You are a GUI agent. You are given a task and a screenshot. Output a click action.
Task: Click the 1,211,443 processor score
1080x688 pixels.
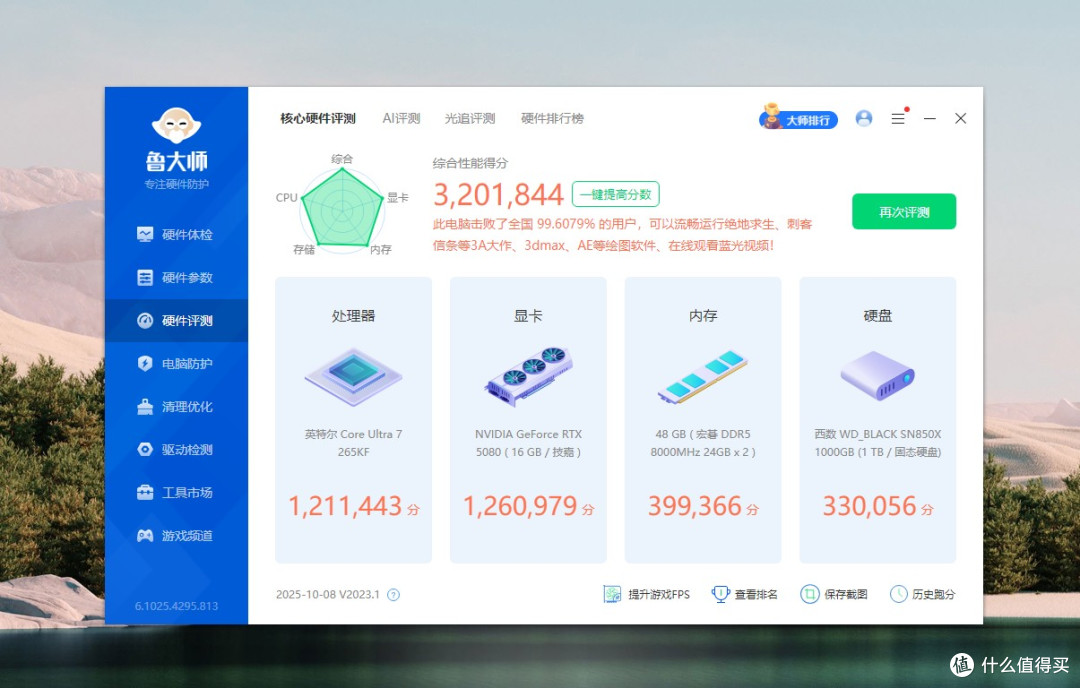(345, 506)
